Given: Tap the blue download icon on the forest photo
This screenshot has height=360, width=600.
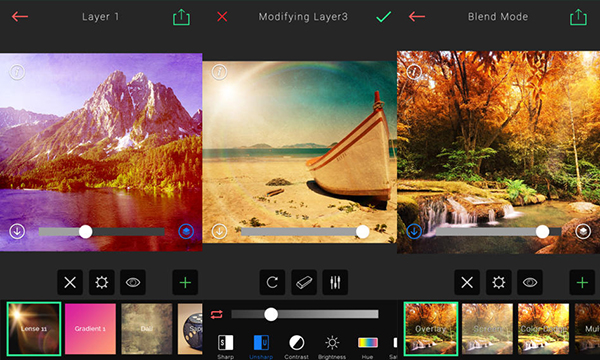Looking at the screenshot, I should [414, 231].
